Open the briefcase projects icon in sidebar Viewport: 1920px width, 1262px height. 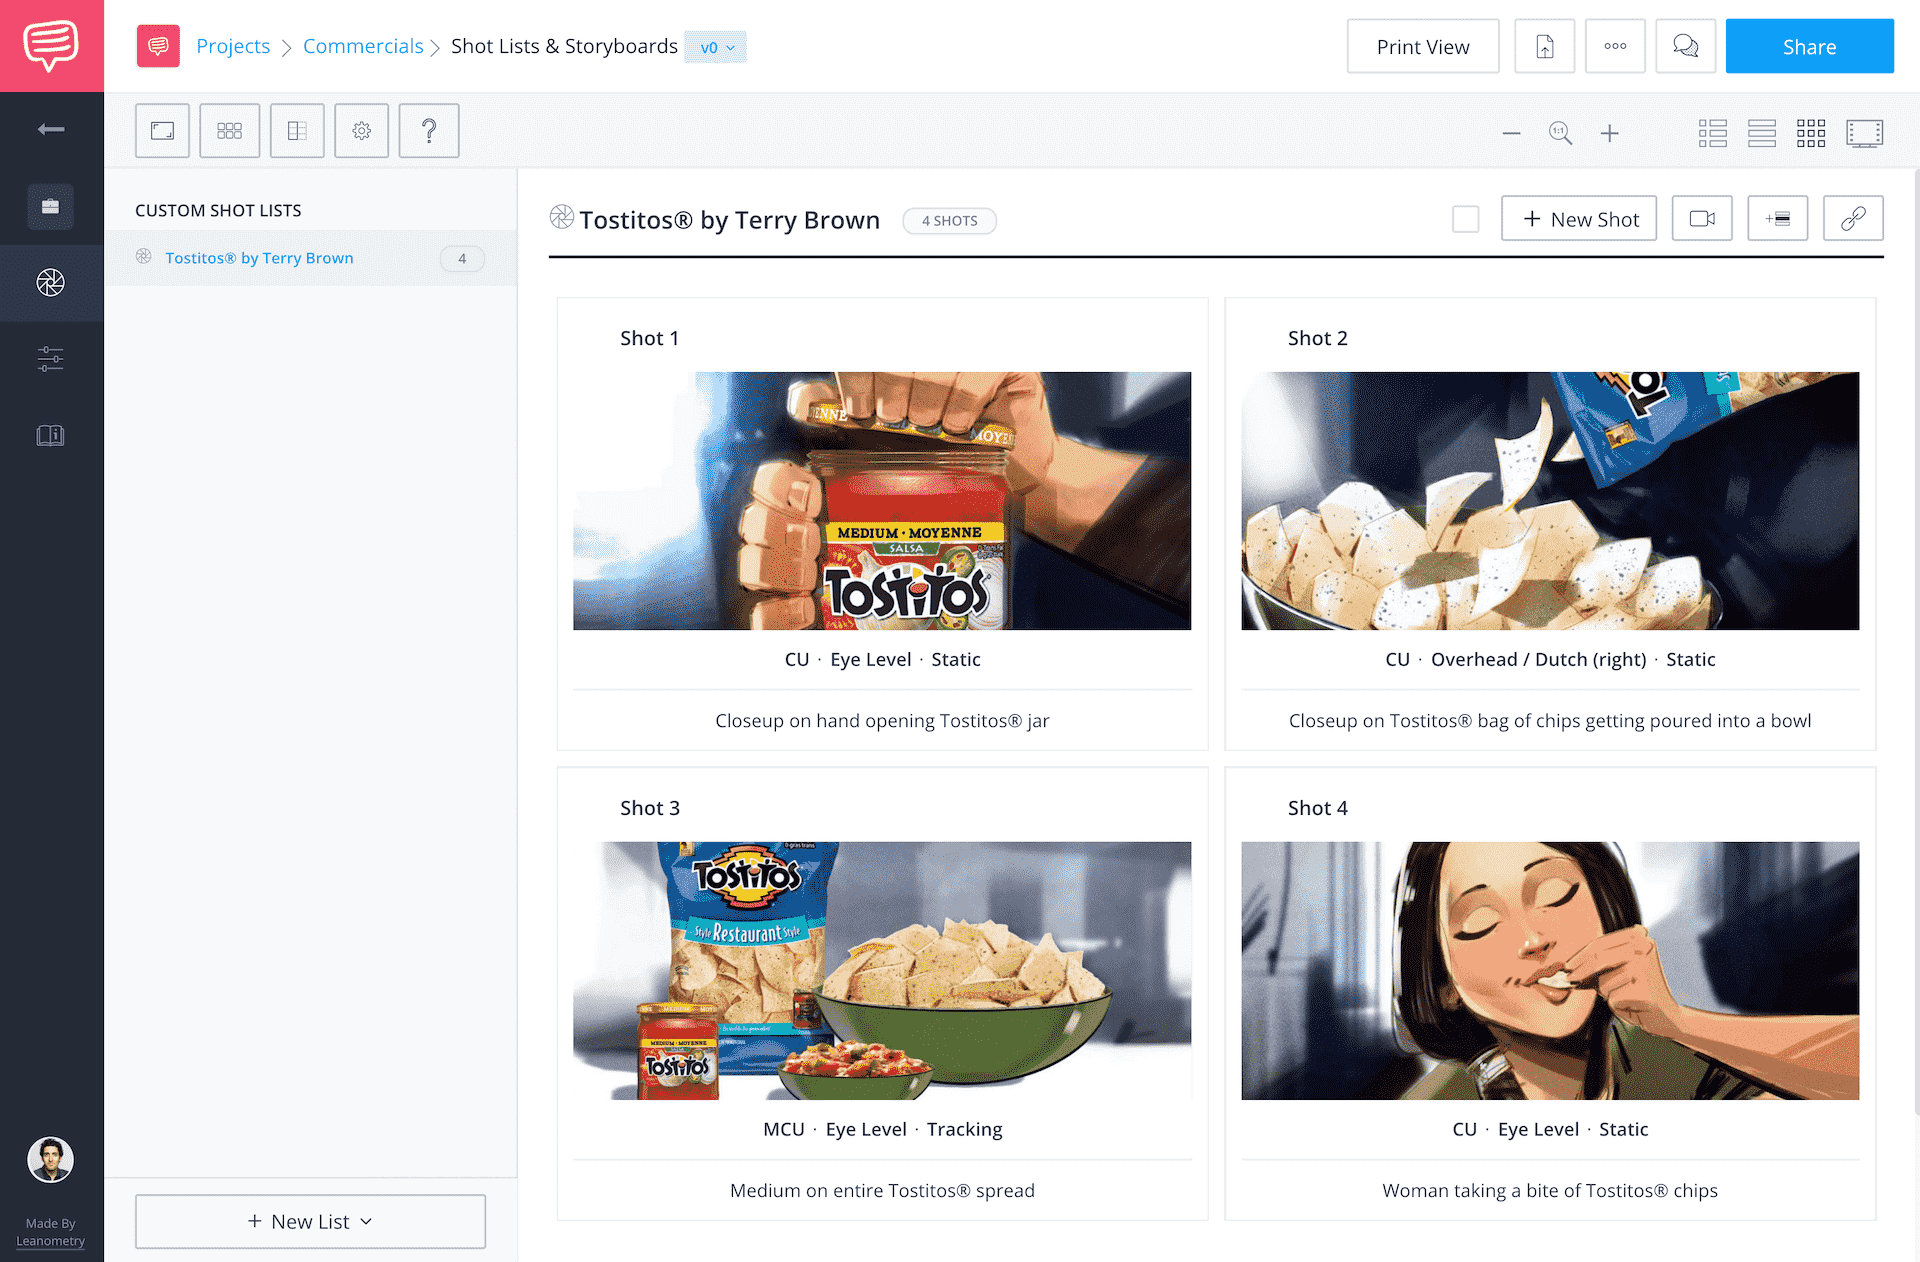click(x=51, y=206)
